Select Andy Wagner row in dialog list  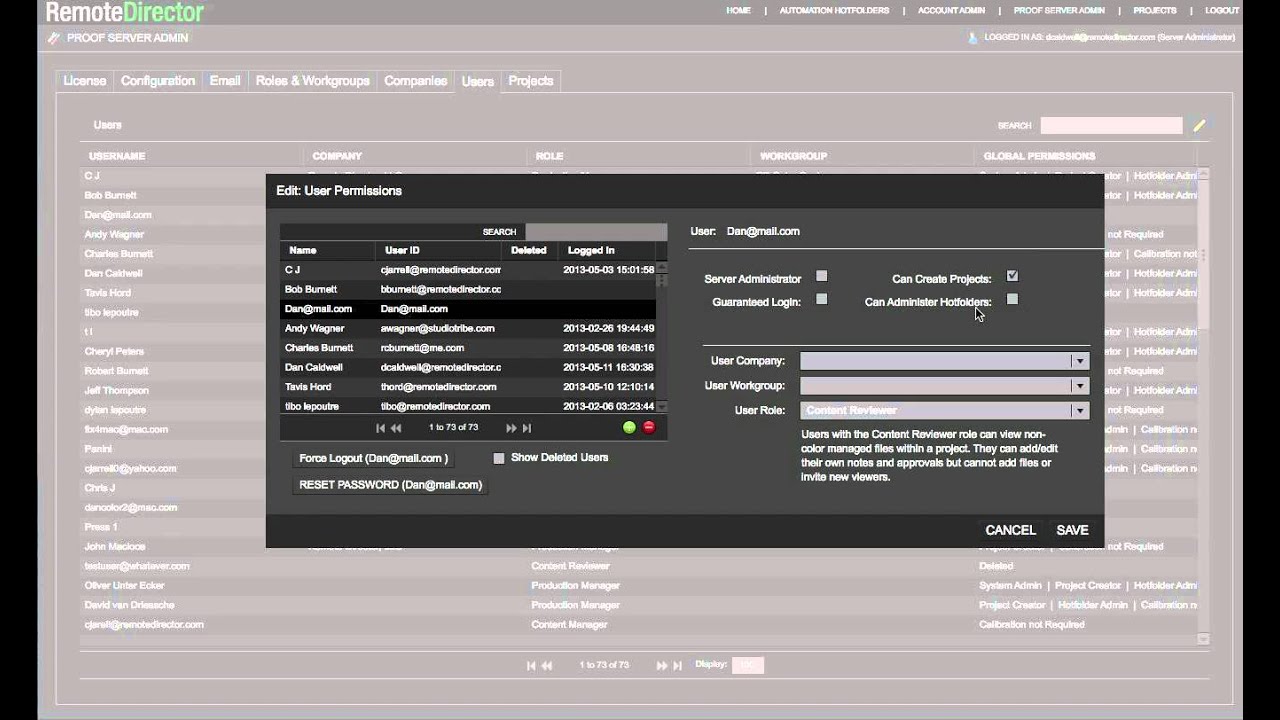click(468, 328)
